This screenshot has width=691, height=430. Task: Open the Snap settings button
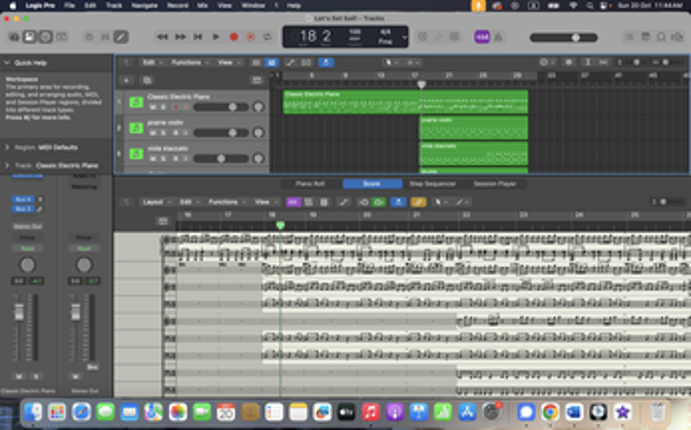click(x=546, y=63)
